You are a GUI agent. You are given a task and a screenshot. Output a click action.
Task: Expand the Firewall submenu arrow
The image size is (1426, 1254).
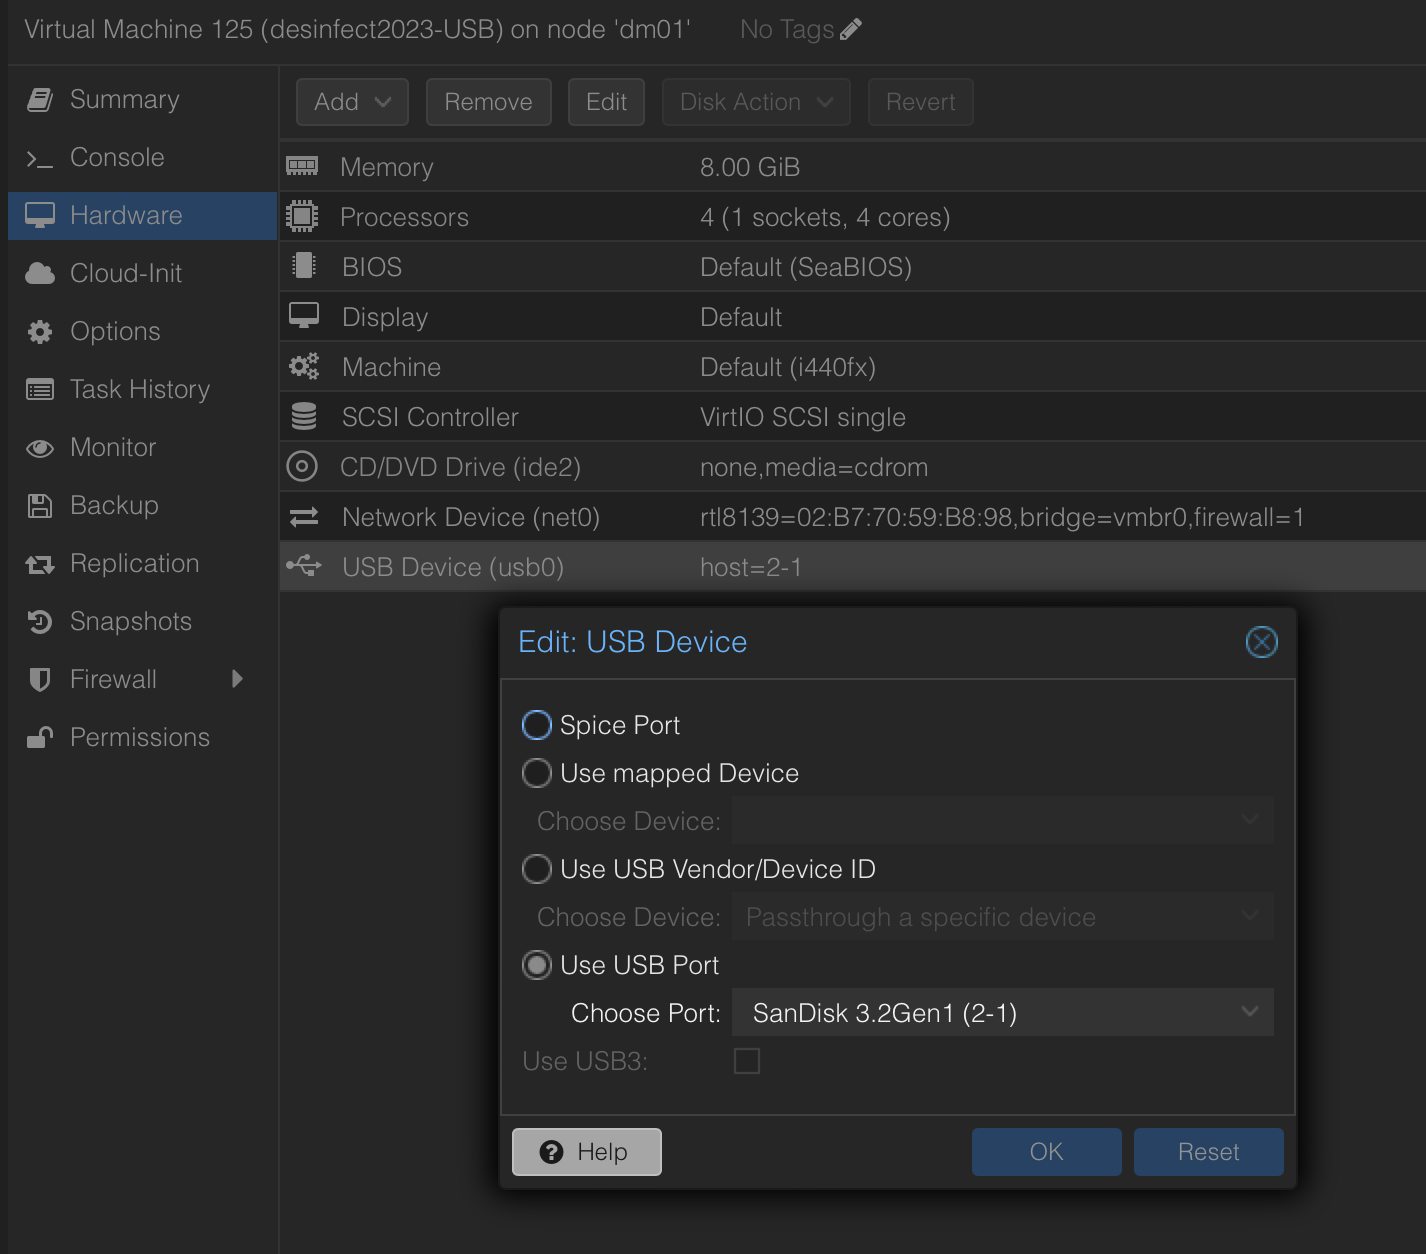[x=237, y=680]
